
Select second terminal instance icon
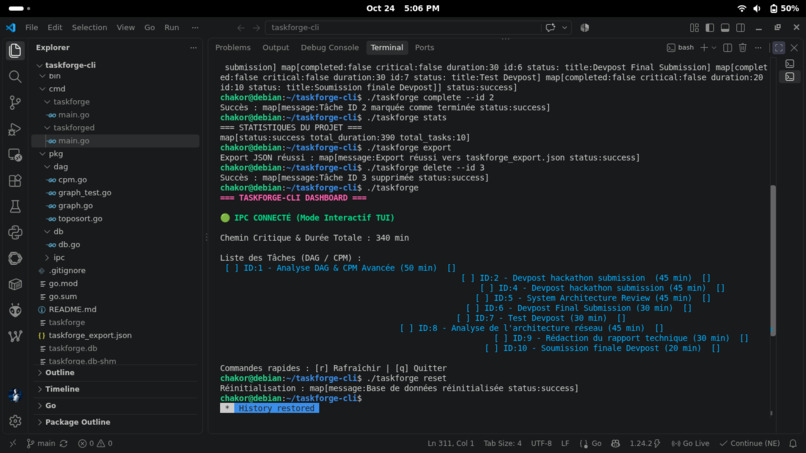[790, 77]
